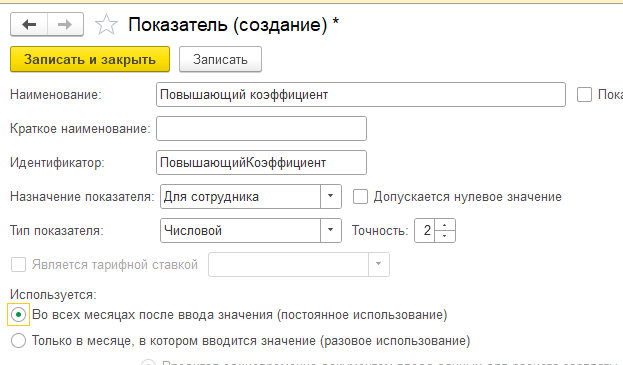Open the Назначение показателя dropdown

point(330,196)
